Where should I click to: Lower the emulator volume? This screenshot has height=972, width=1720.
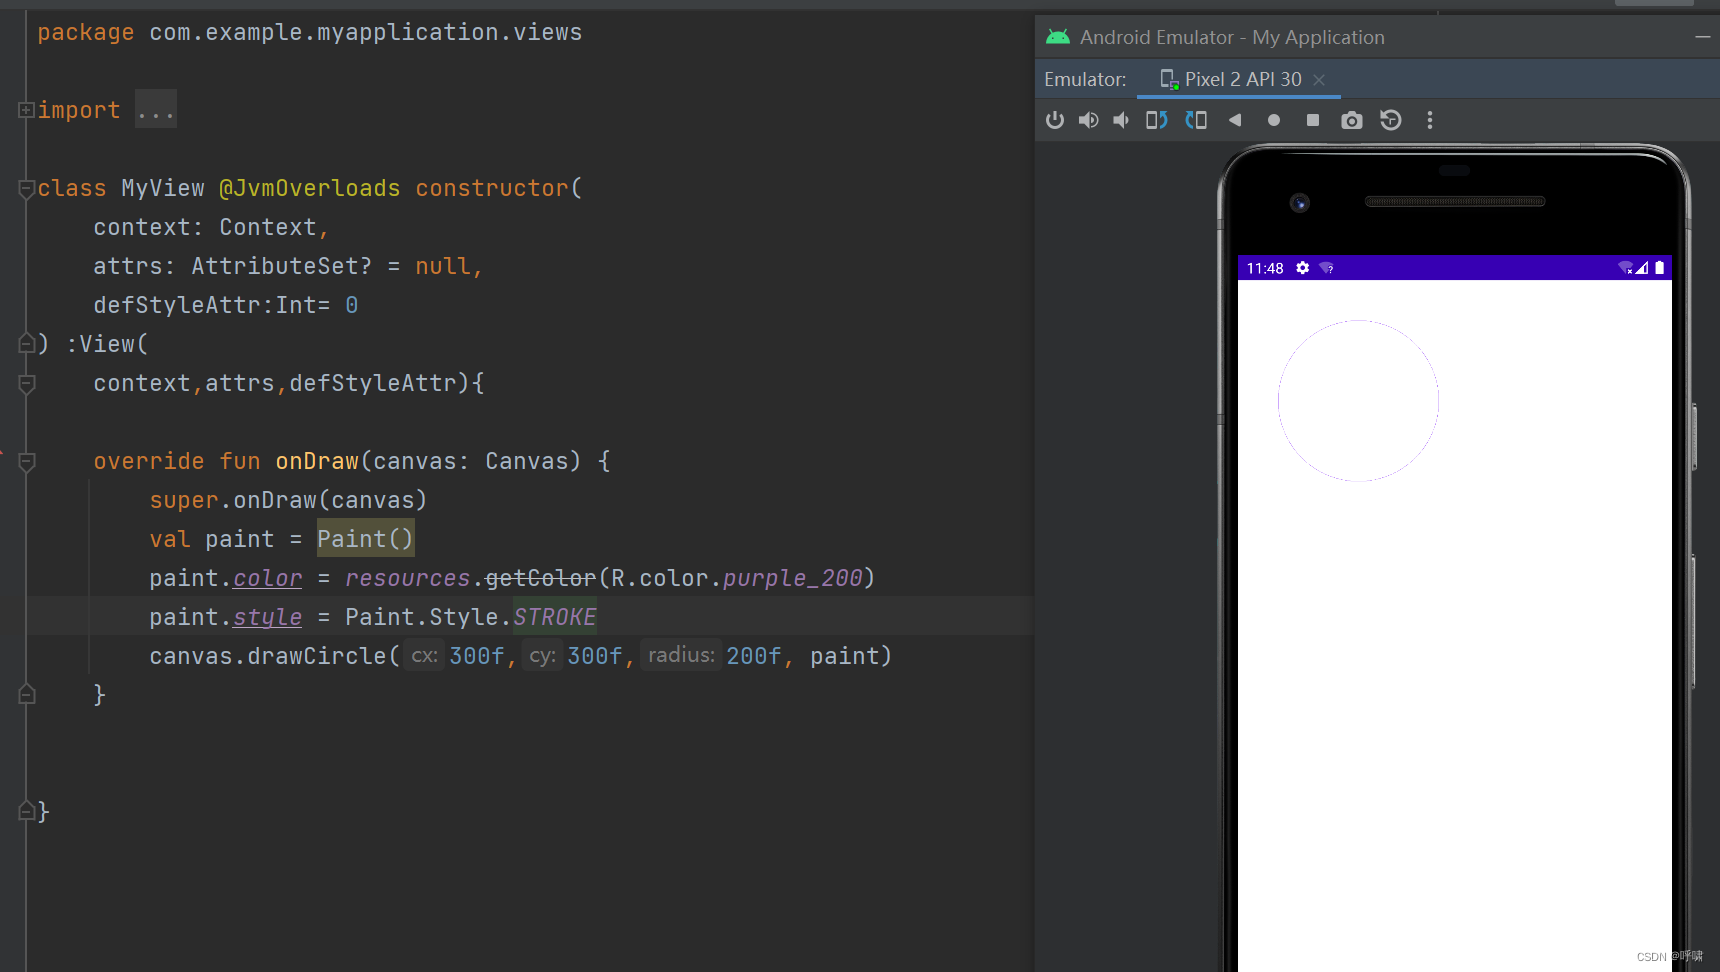1120,120
